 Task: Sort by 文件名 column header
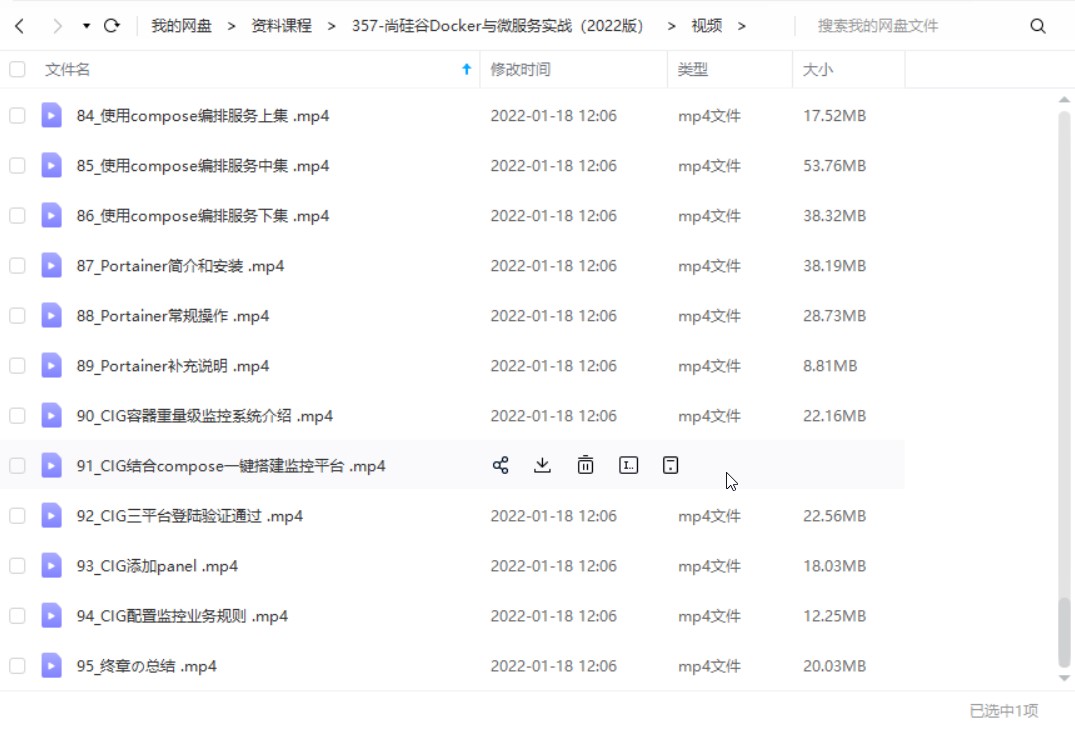67,69
